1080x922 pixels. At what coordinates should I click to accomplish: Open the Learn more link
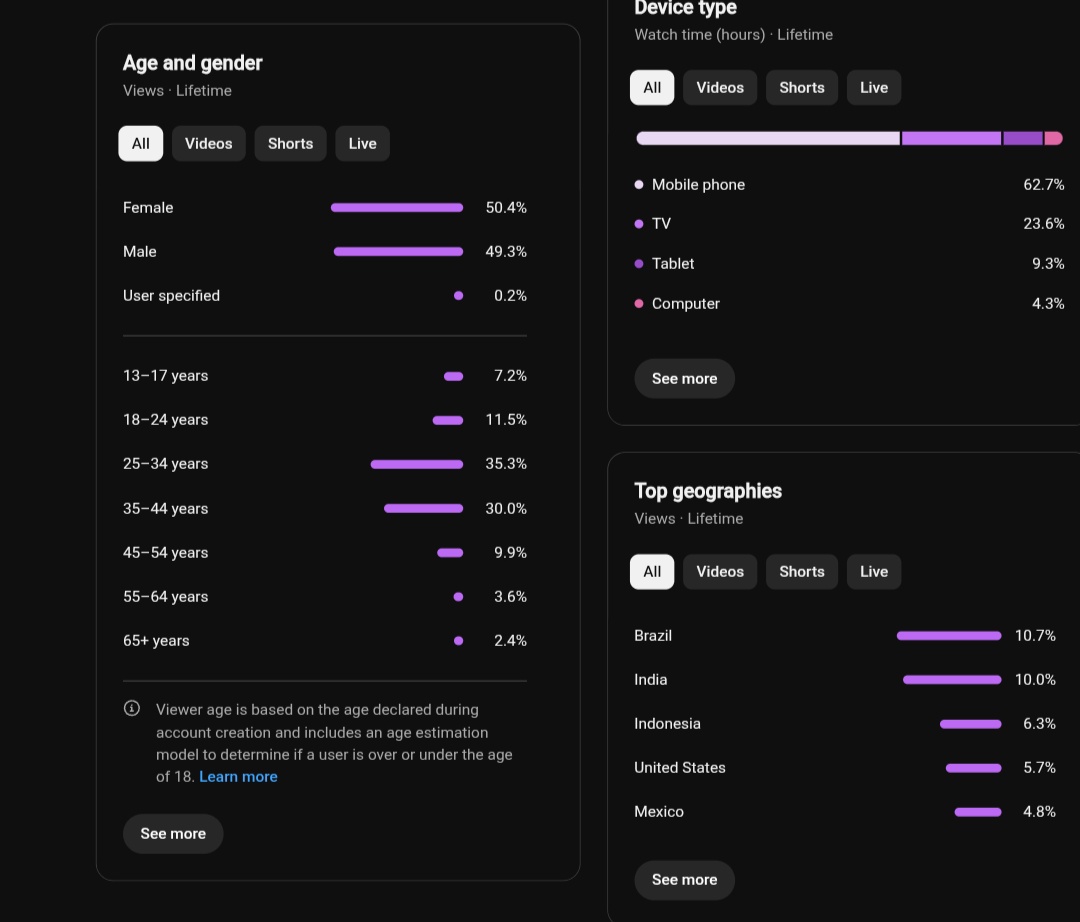238,777
